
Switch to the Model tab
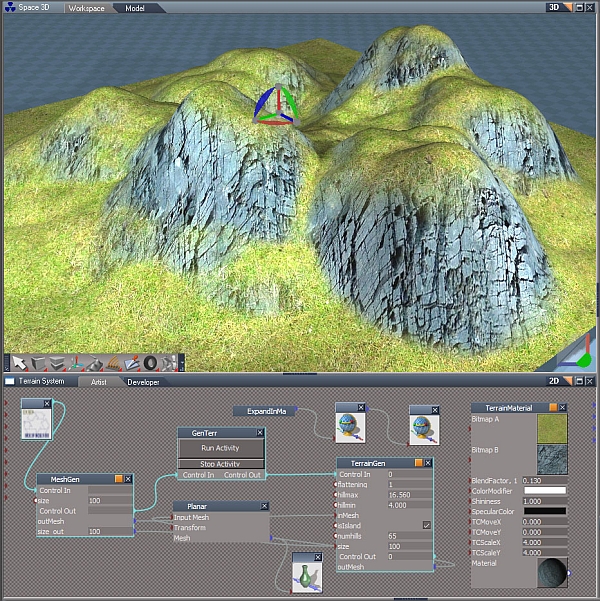[x=135, y=8]
